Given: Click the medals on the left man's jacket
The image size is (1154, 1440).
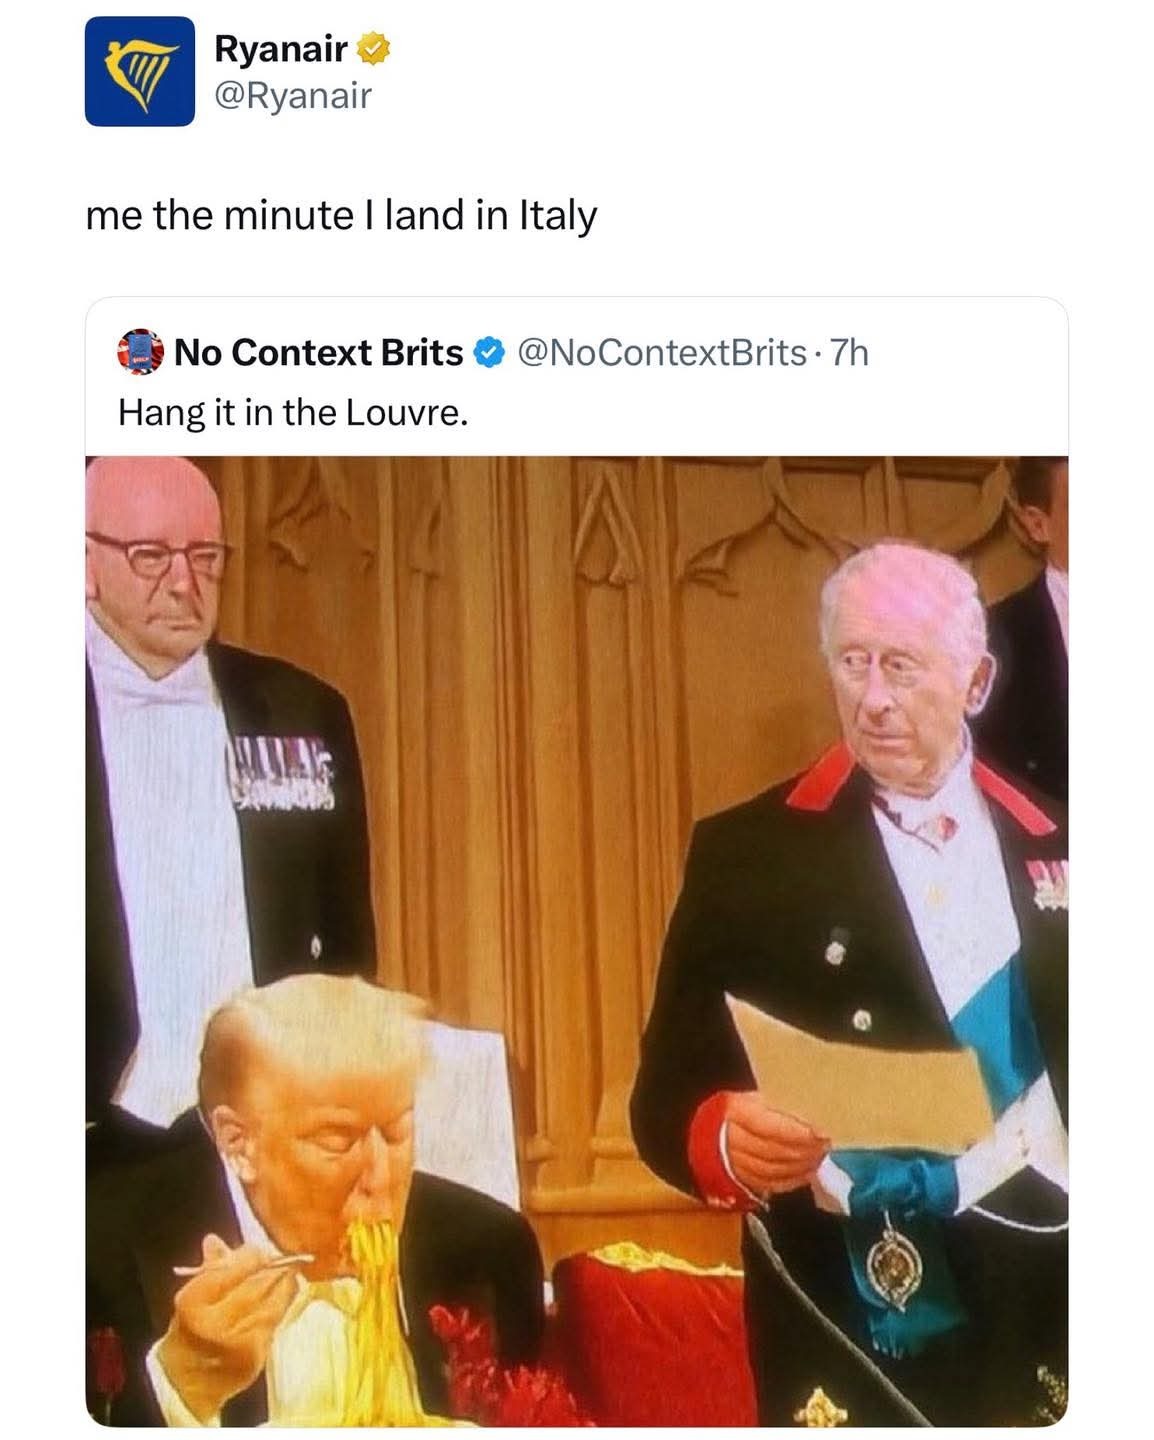Looking at the screenshot, I should 280,774.
